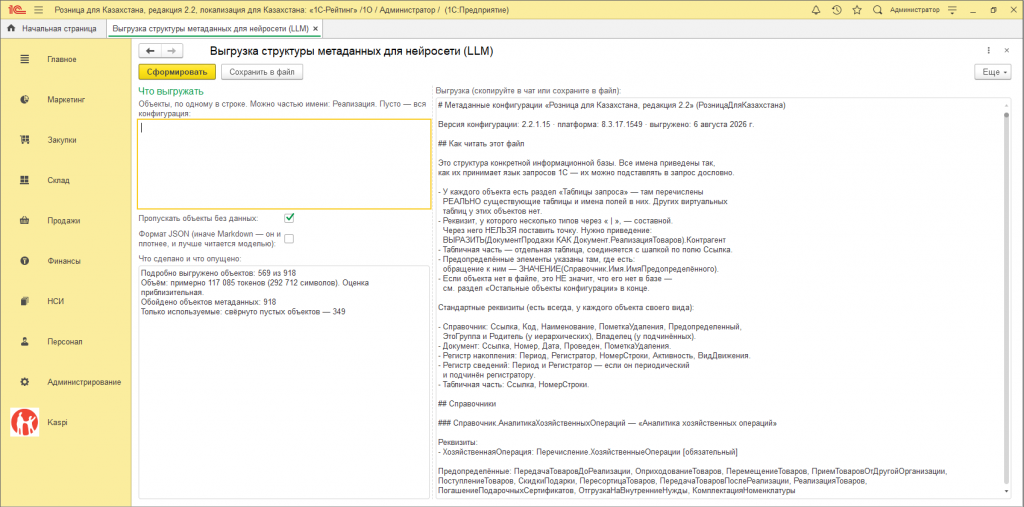Switch to the Начальная страница tab

pos(53,29)
